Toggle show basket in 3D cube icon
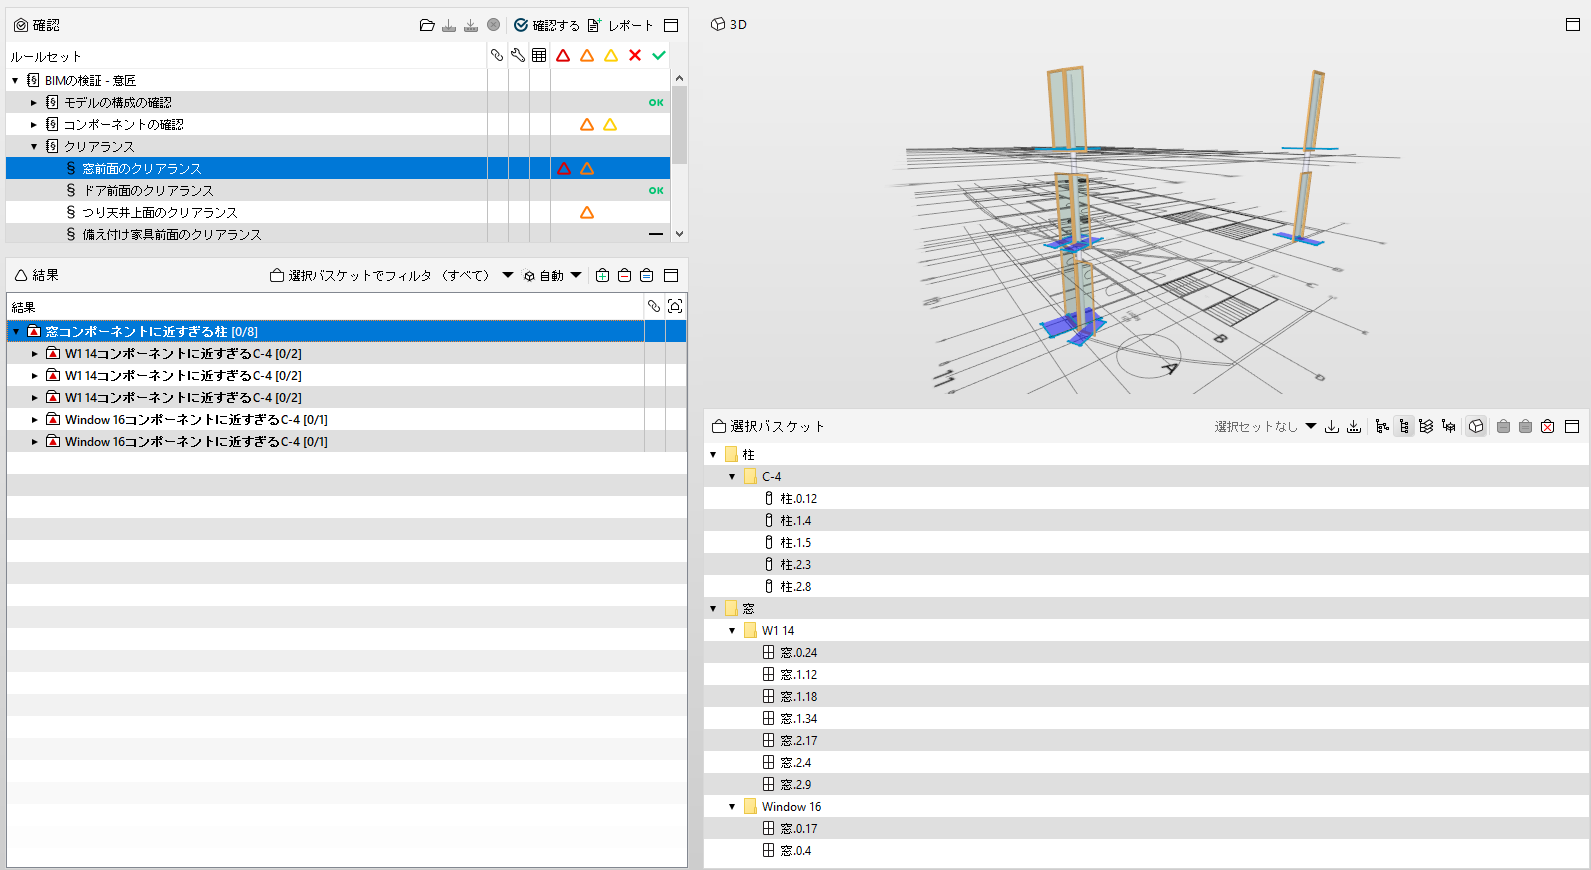Viewport: 1591px width, 870px height. tap(1476, 426)
